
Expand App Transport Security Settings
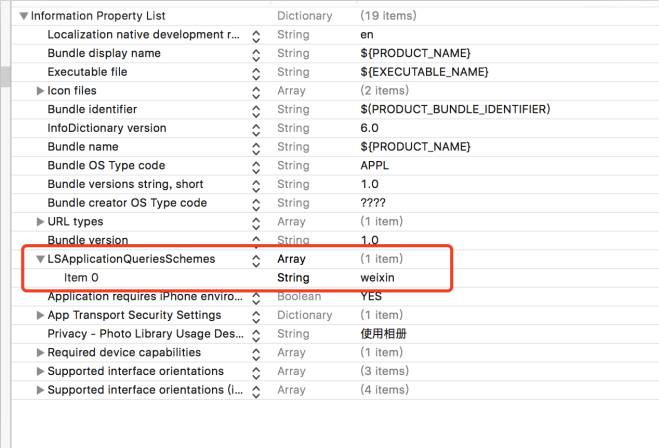40,315
